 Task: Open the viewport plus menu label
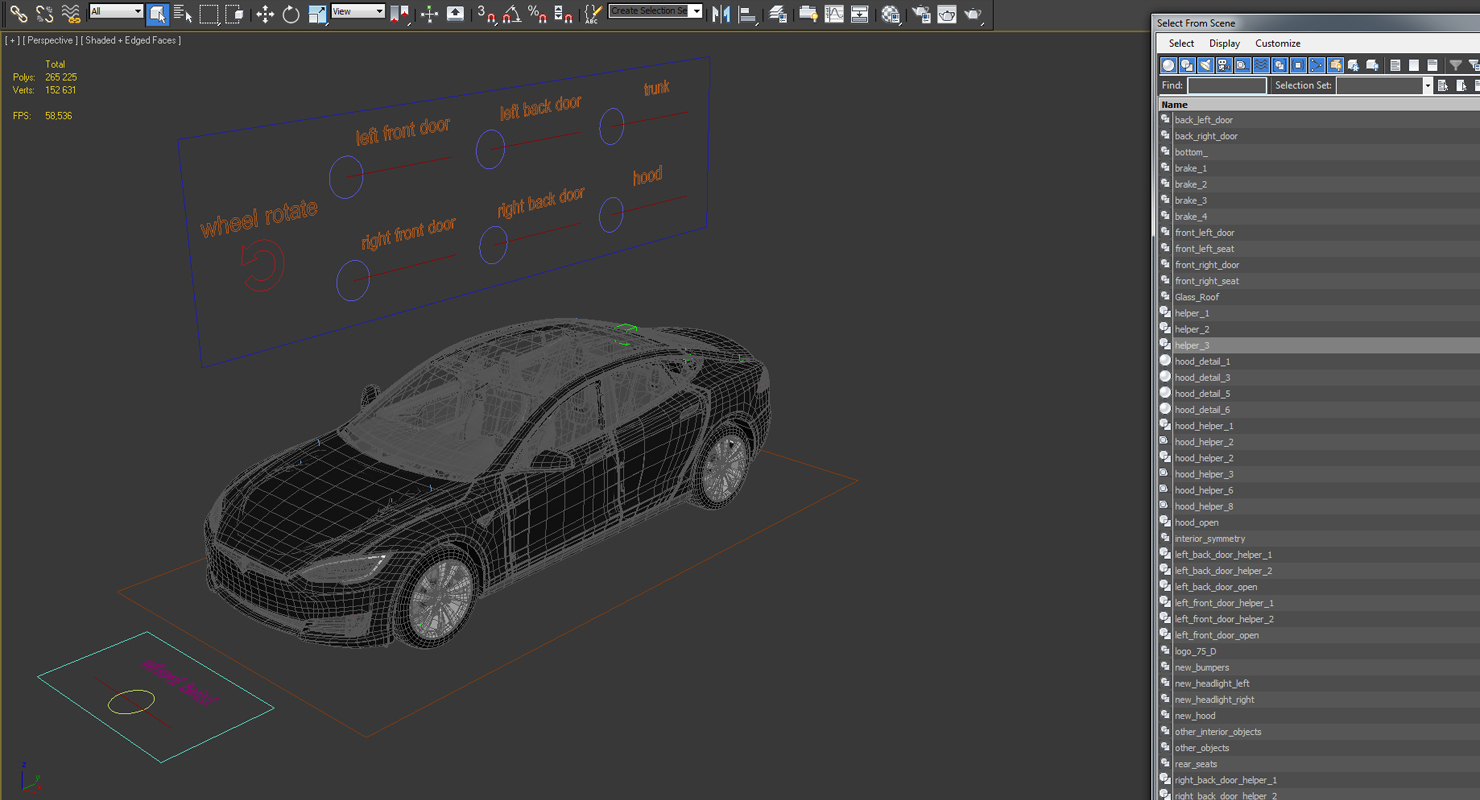coord(12,40)
